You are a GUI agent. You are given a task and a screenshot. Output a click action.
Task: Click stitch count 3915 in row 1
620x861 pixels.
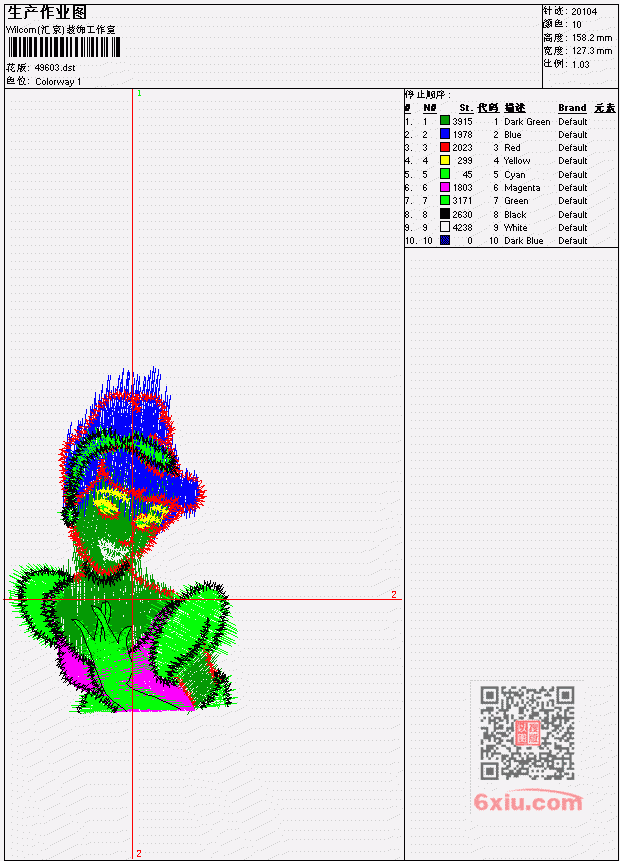(462, 121)
